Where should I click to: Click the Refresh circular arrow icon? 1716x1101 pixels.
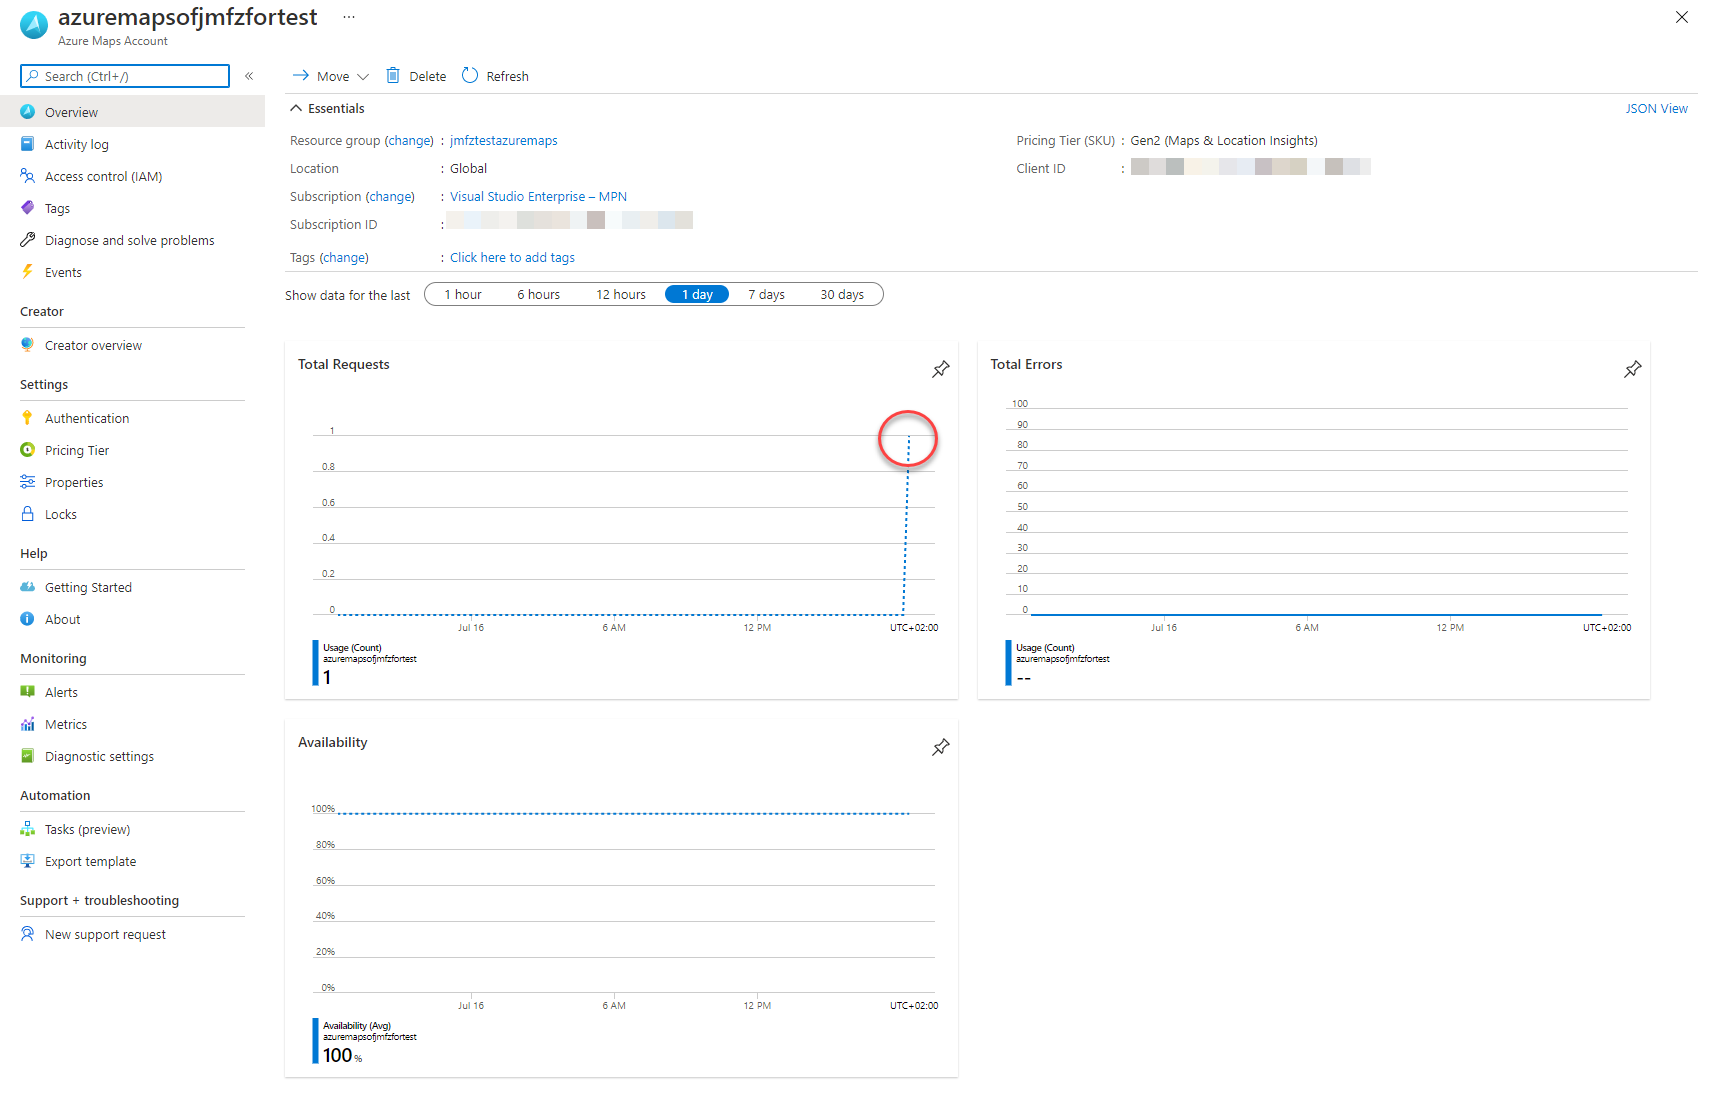pyautogui.click(x=470, y=76)
